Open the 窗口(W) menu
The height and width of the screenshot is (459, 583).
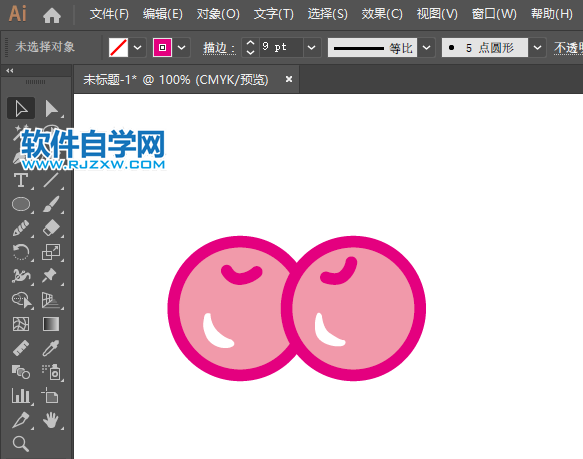click(494, 14)
